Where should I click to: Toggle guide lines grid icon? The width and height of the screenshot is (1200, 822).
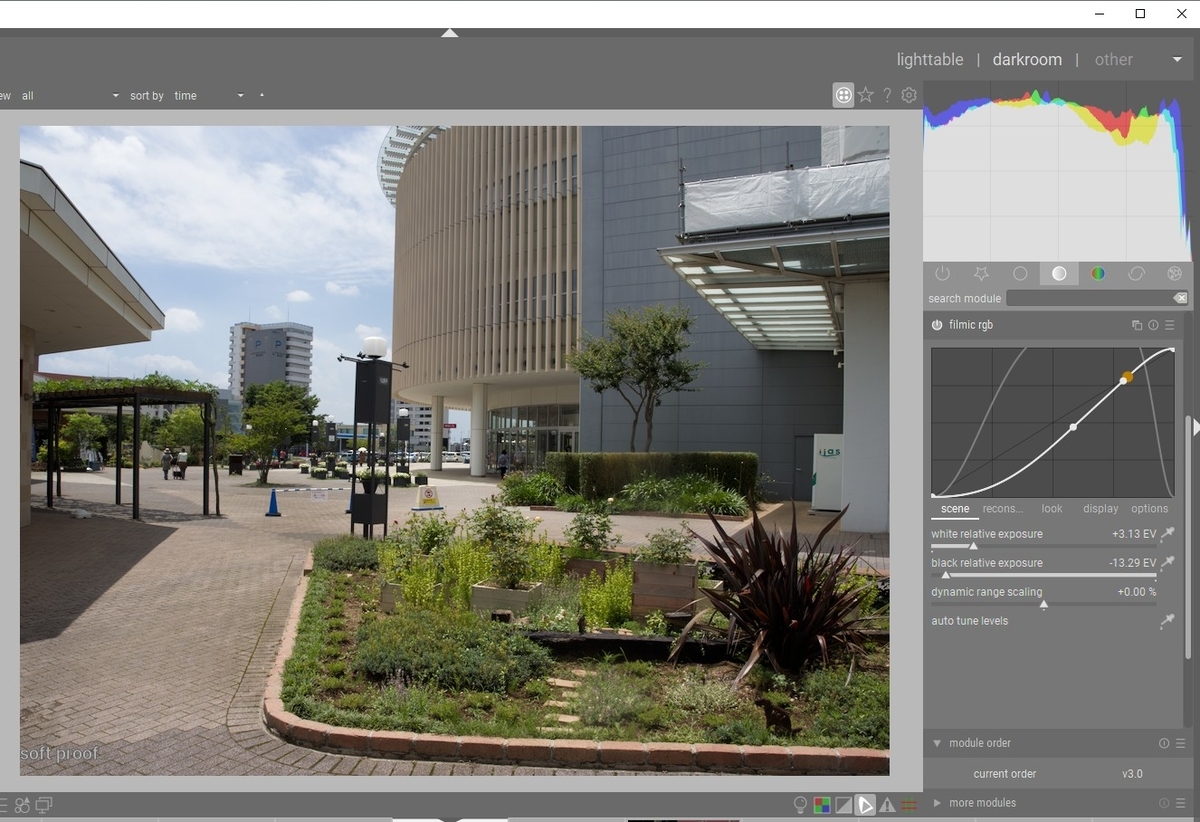tap(909, 804)
